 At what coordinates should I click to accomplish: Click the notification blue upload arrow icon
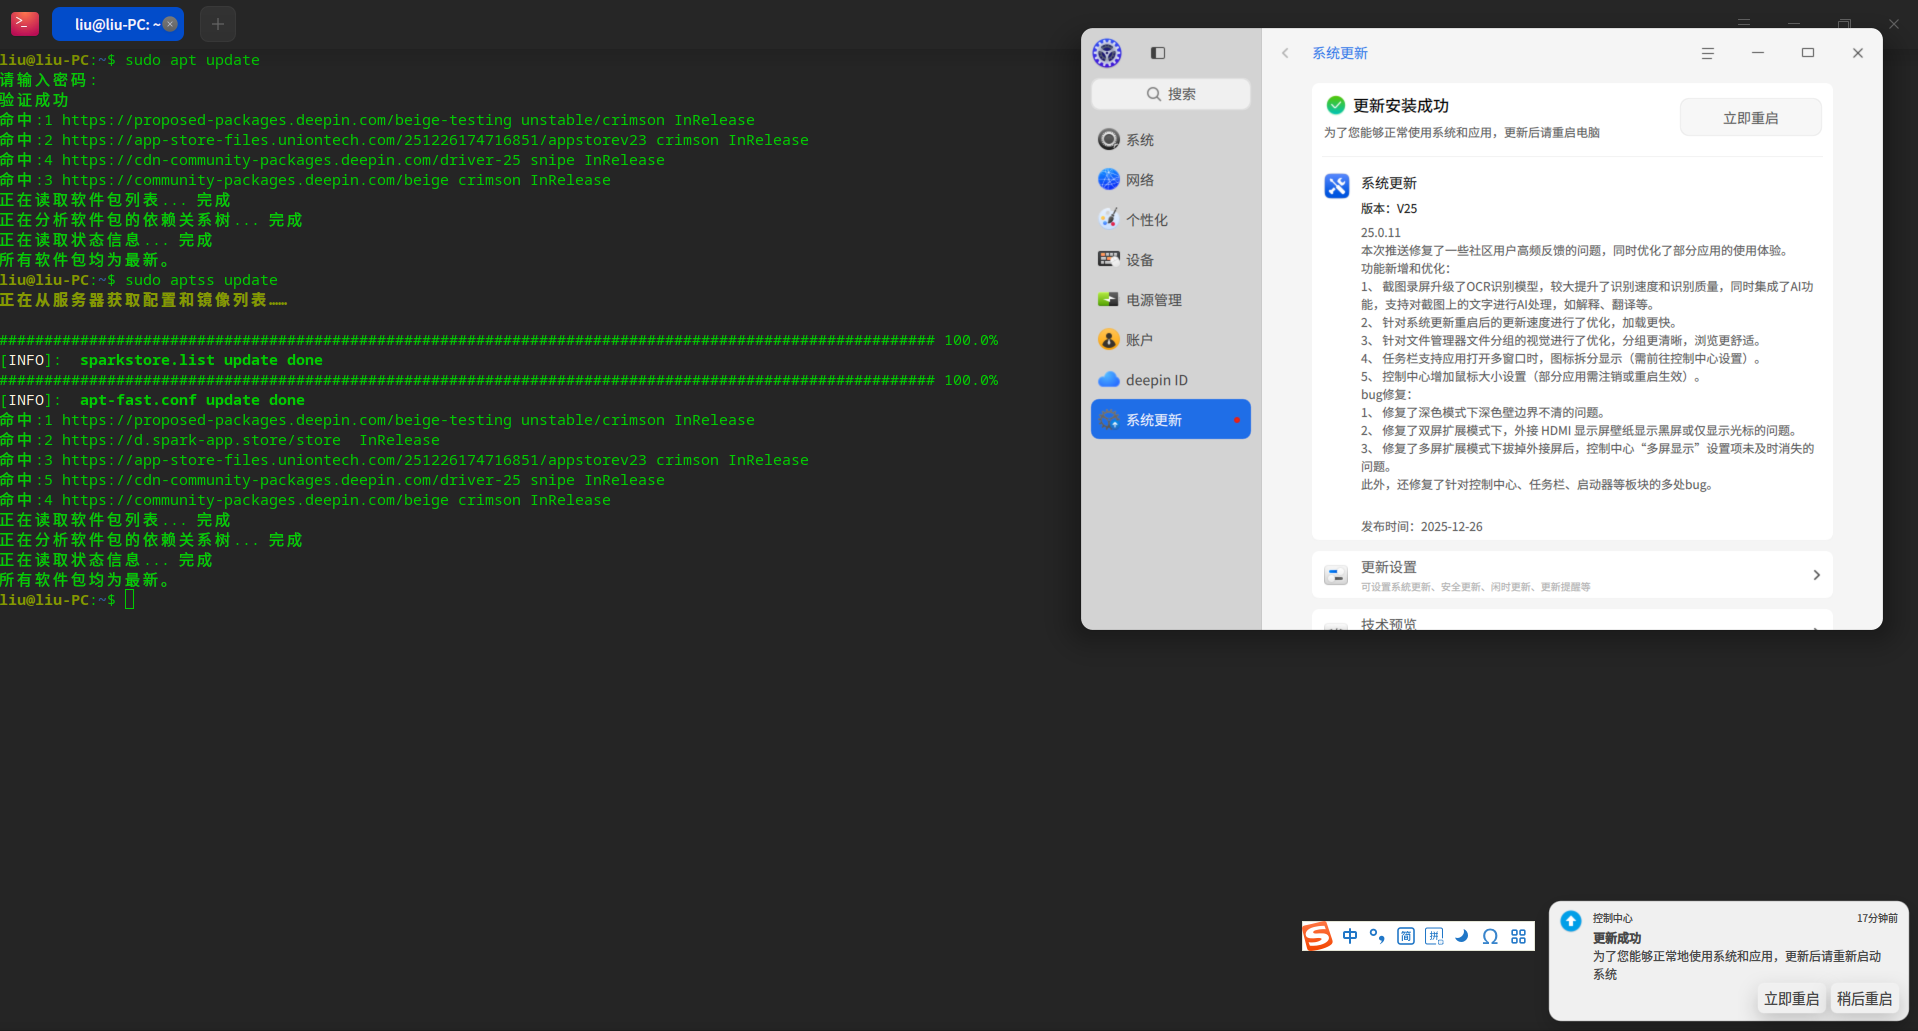[1571, 921]
